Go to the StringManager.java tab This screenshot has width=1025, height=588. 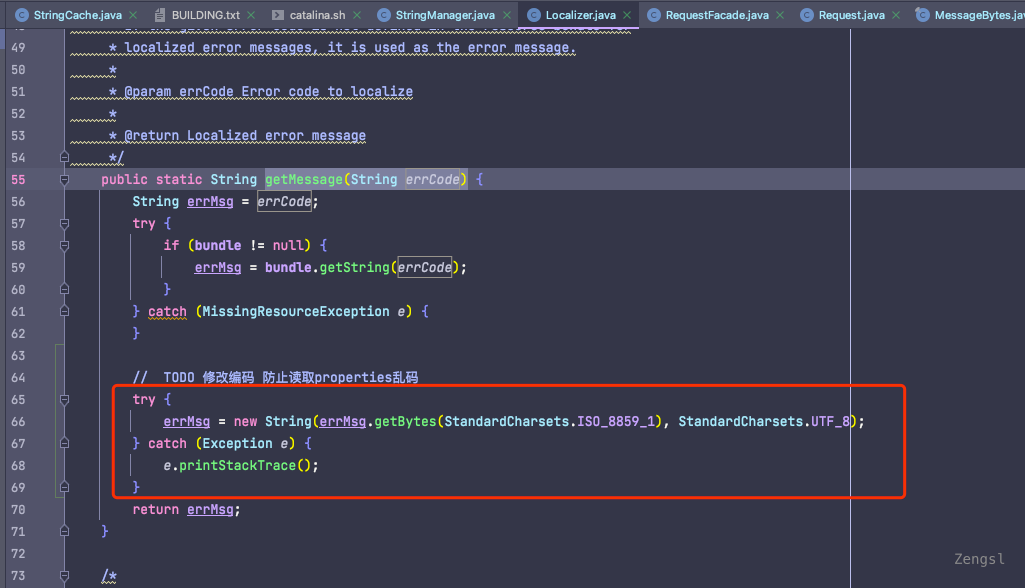coord(444,16)
